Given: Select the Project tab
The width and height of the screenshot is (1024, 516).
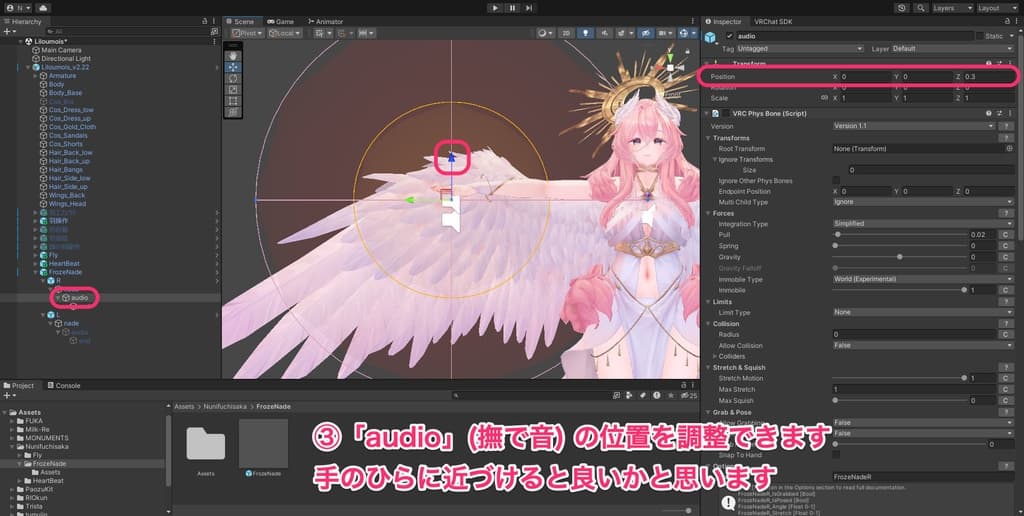Looking at the screenshot, I should point(19,385).
